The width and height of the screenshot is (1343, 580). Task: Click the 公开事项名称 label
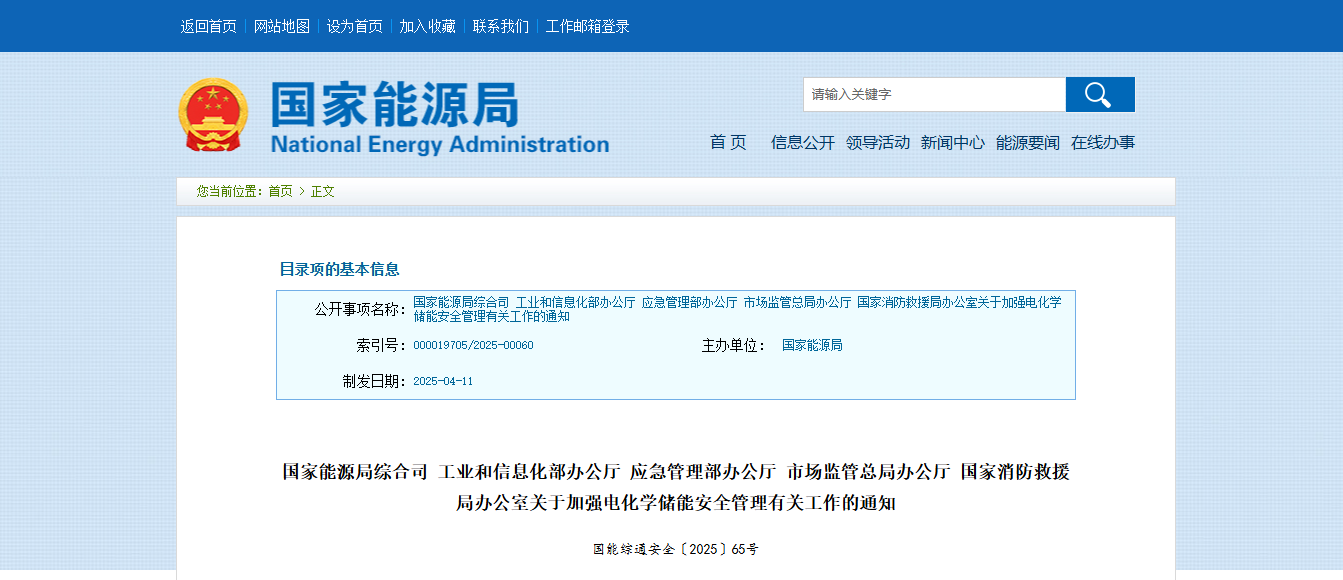click(x=360, y=309)
